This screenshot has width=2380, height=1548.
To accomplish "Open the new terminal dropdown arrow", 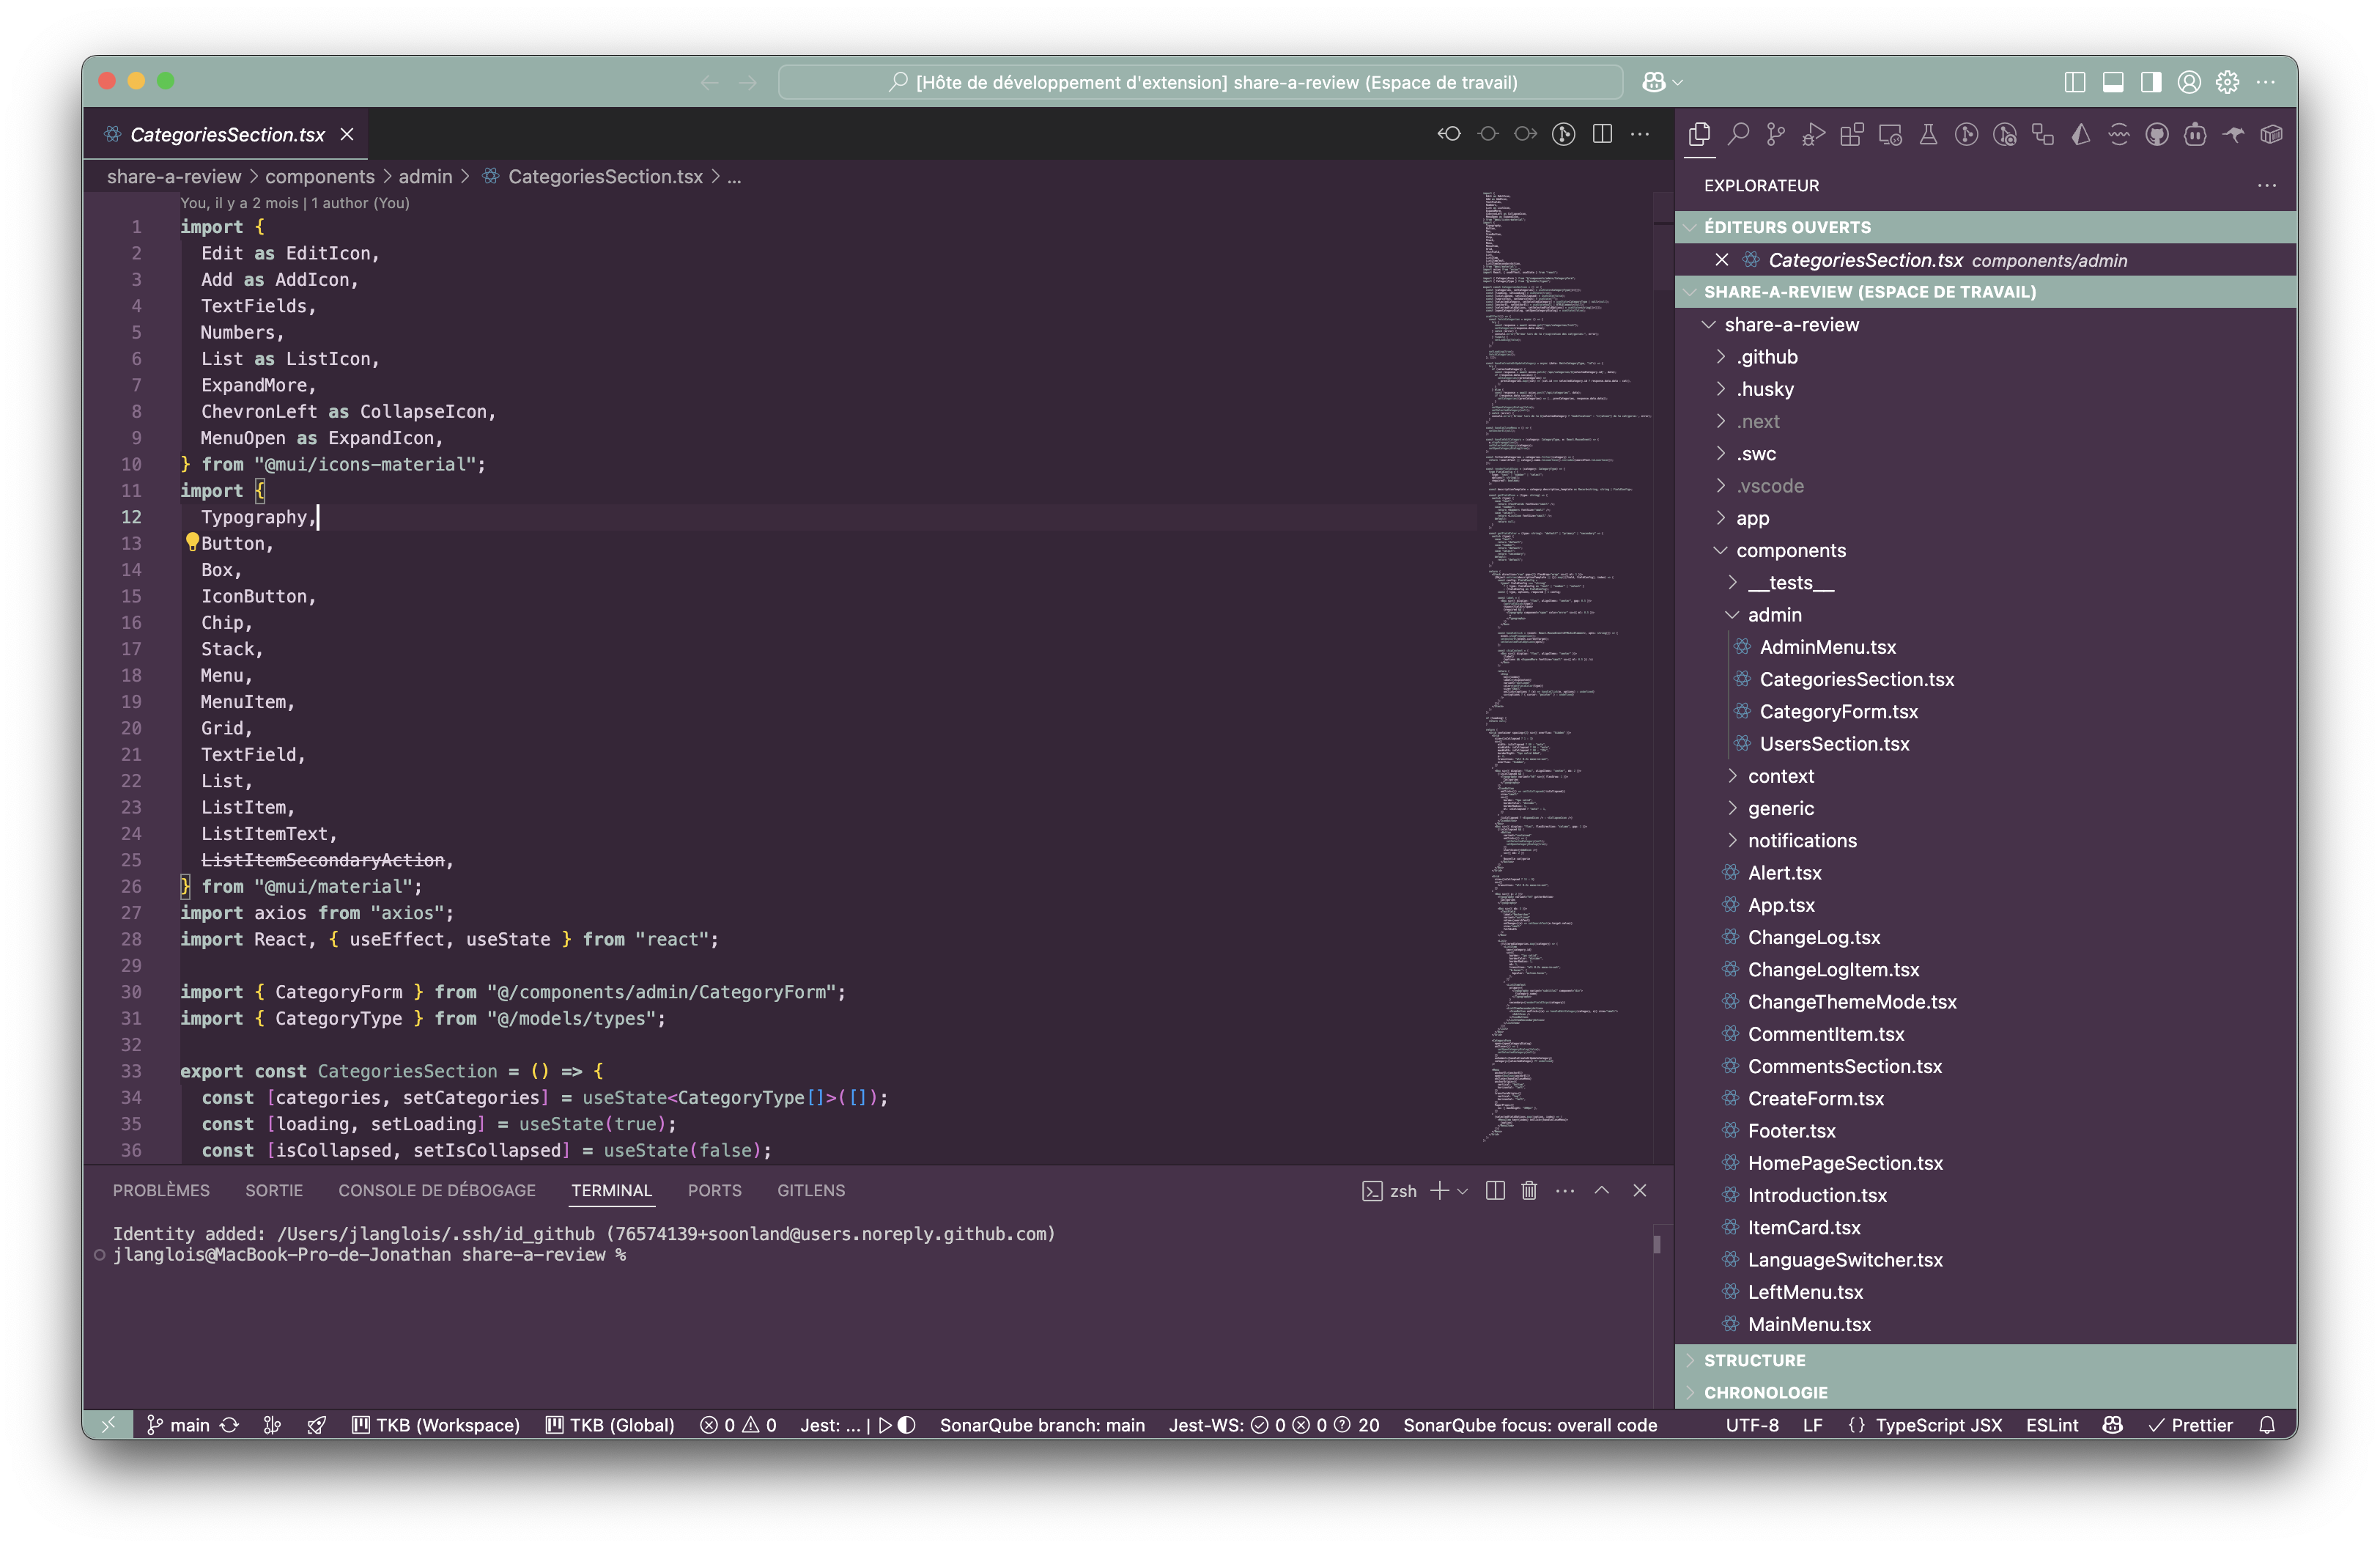I will (1463, 1190).
